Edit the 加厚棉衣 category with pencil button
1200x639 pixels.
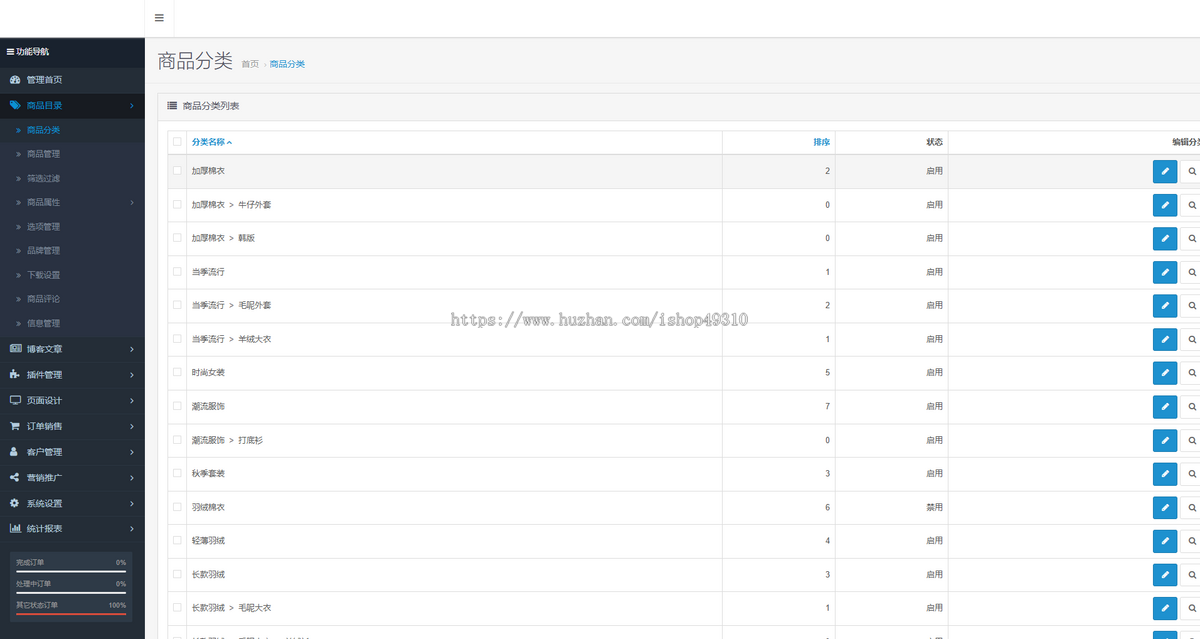tap(1164, 172)
